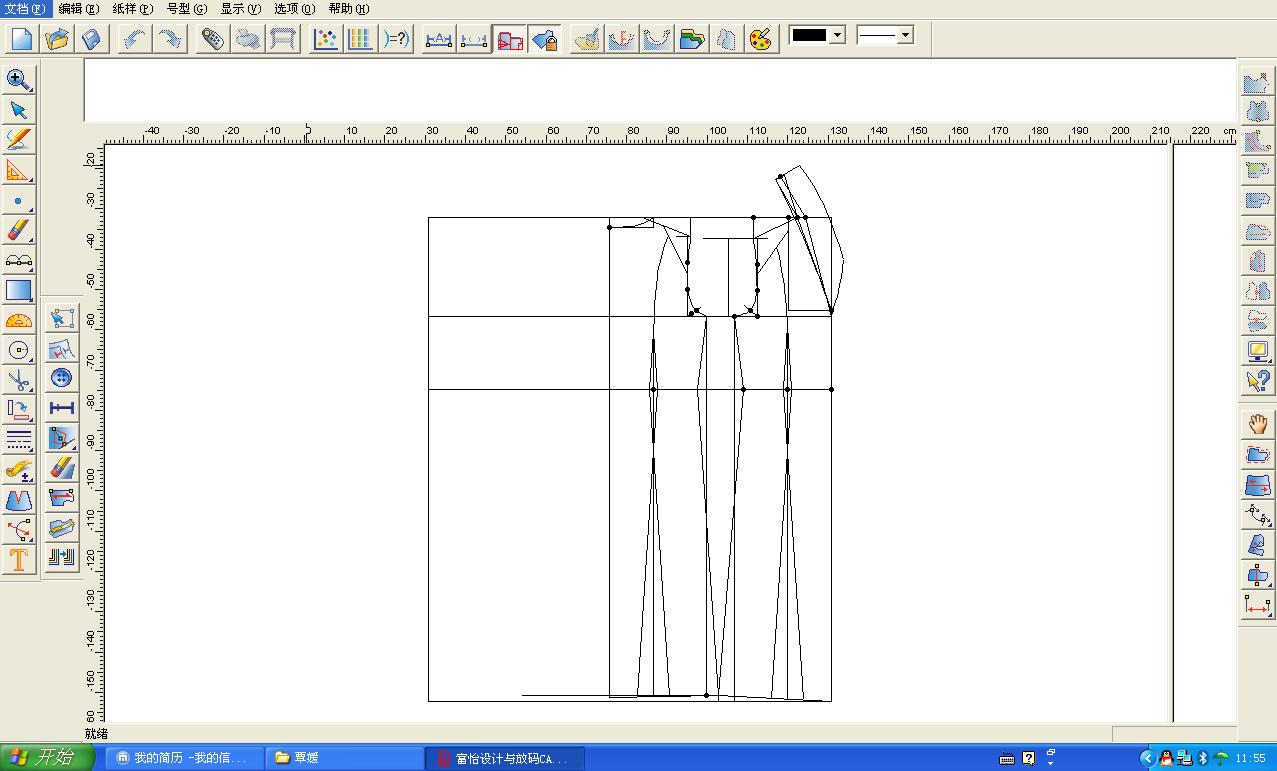Select the zoom magnifier tool
Screen dimensions: 1277x771
point(18,79)
